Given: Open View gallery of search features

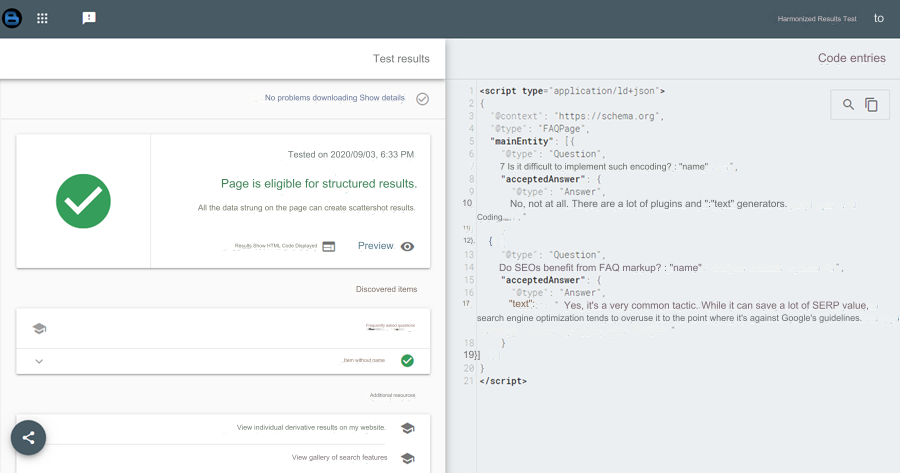Looking at the screenshot, I should coord(338,457).
